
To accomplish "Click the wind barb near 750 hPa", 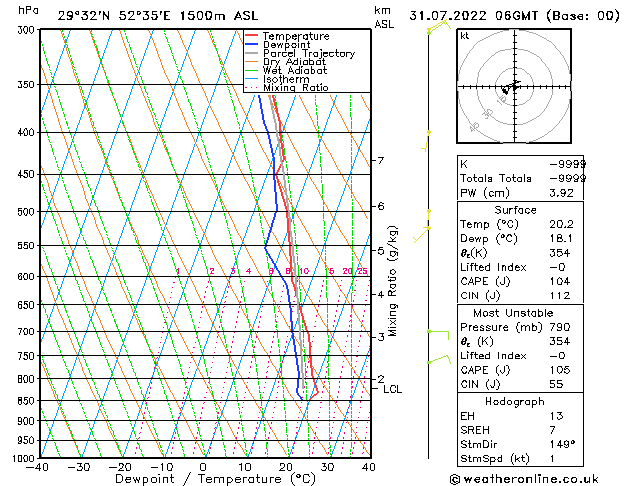I will [437, 359].
